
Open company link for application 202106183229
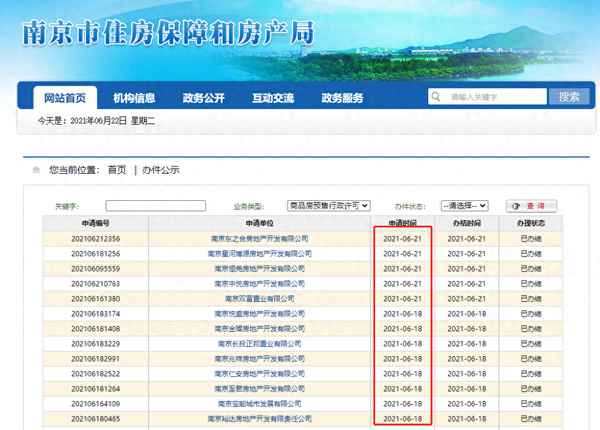coord(259,344)
